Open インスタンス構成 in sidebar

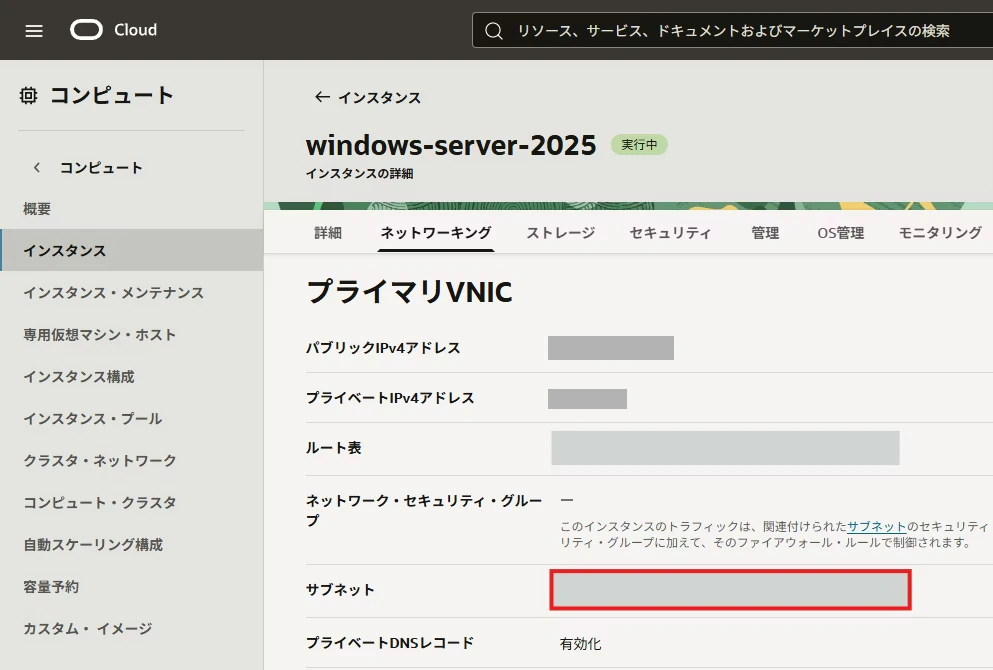click(79, 377)
